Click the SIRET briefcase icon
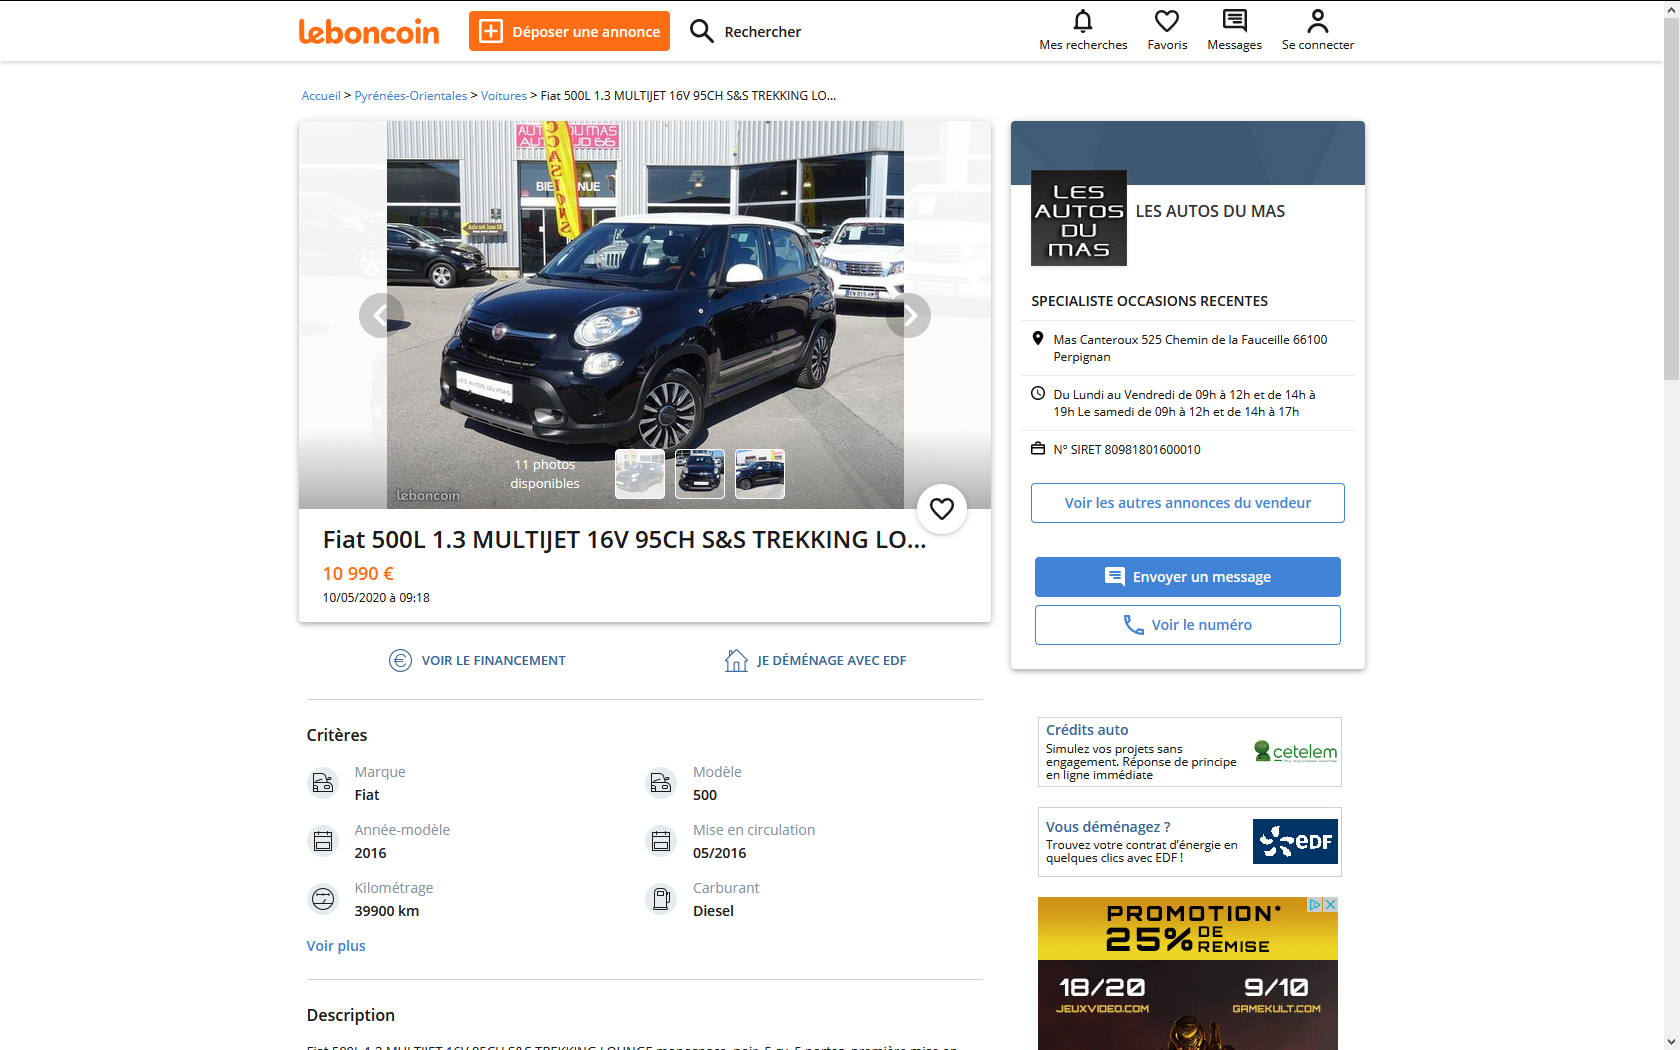This screenshot has width=1680, height=1050. [x=1038, y=449]
